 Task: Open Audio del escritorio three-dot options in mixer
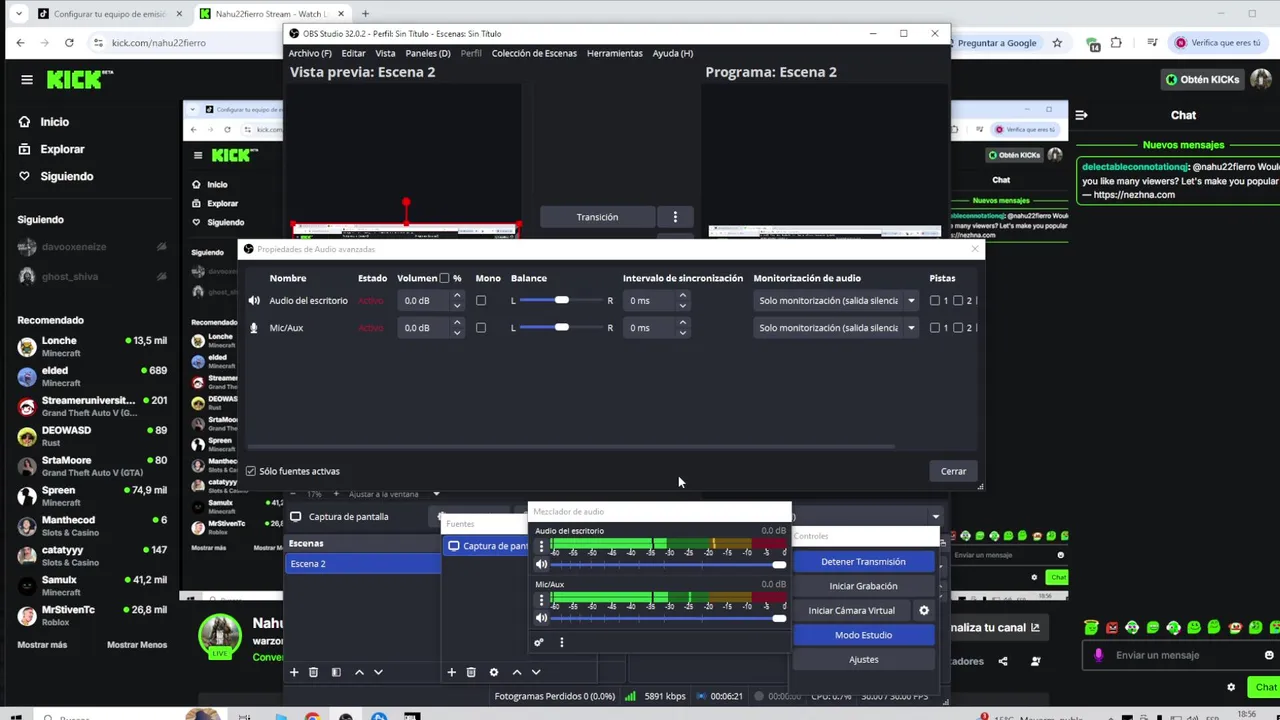pos(542,547)
